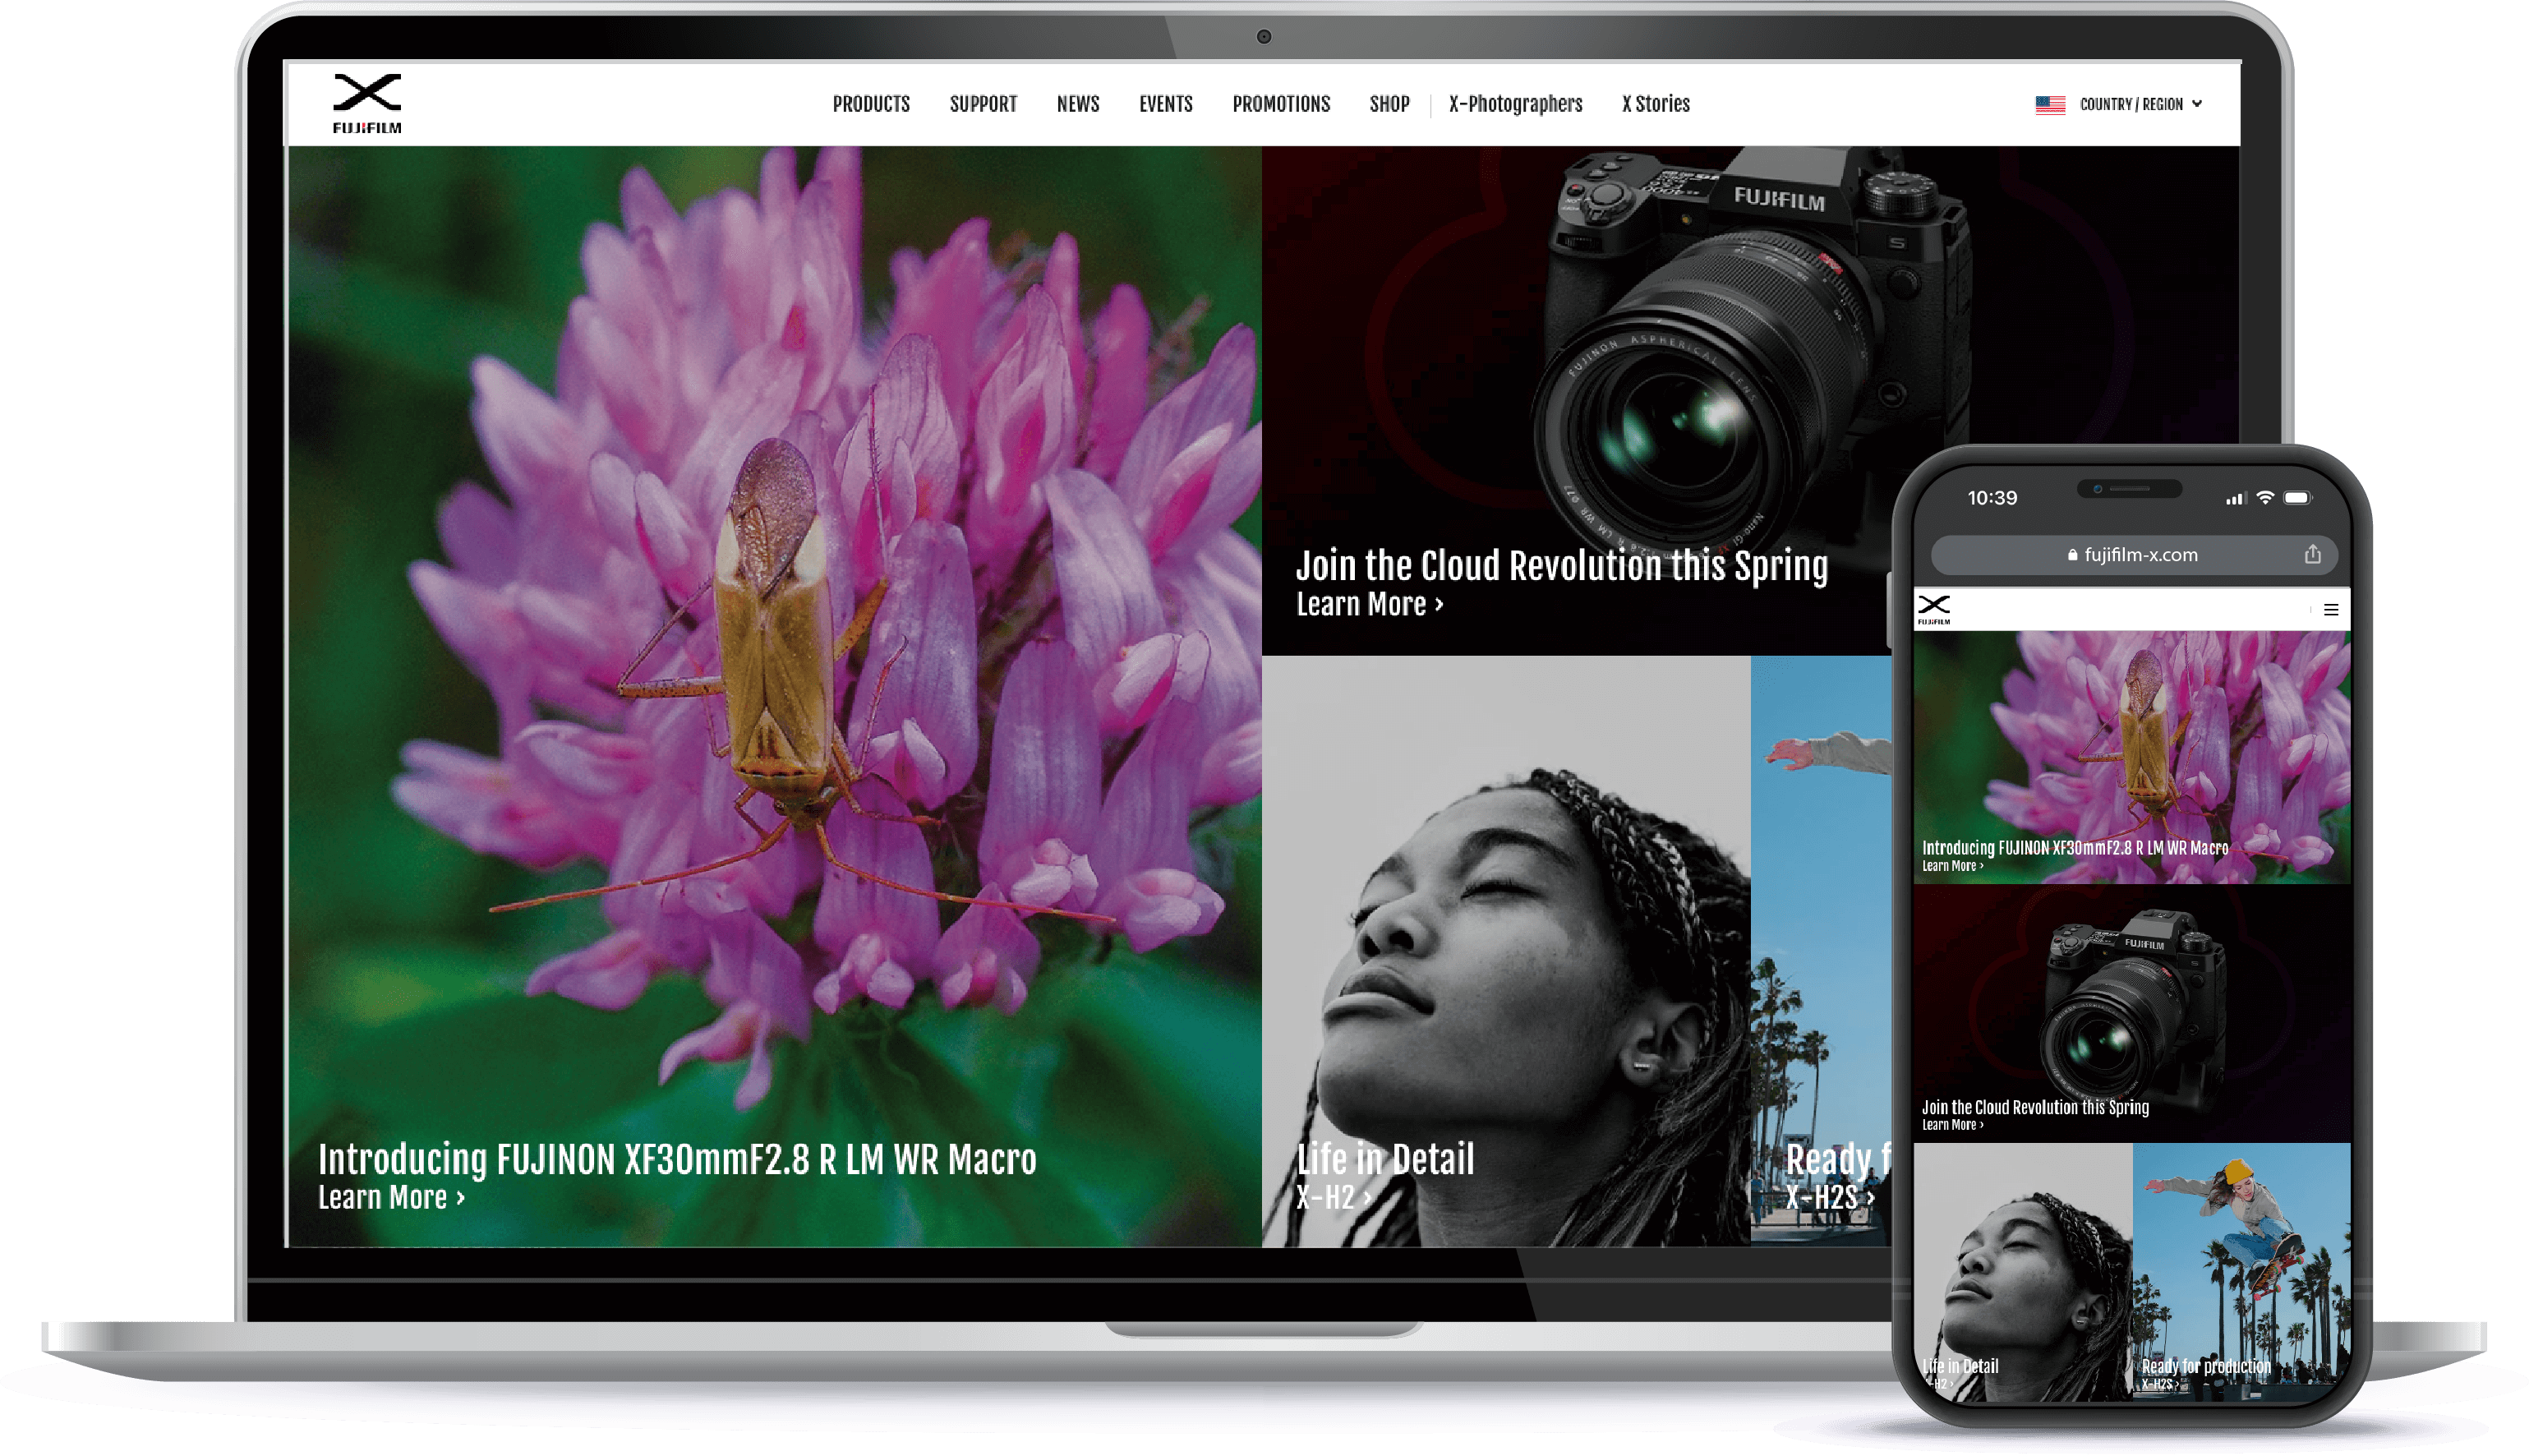This screenshot has width=2529, height=1456.
Task: Open the Support menu item
Action: pyautogui.click(x=982, y=104)
